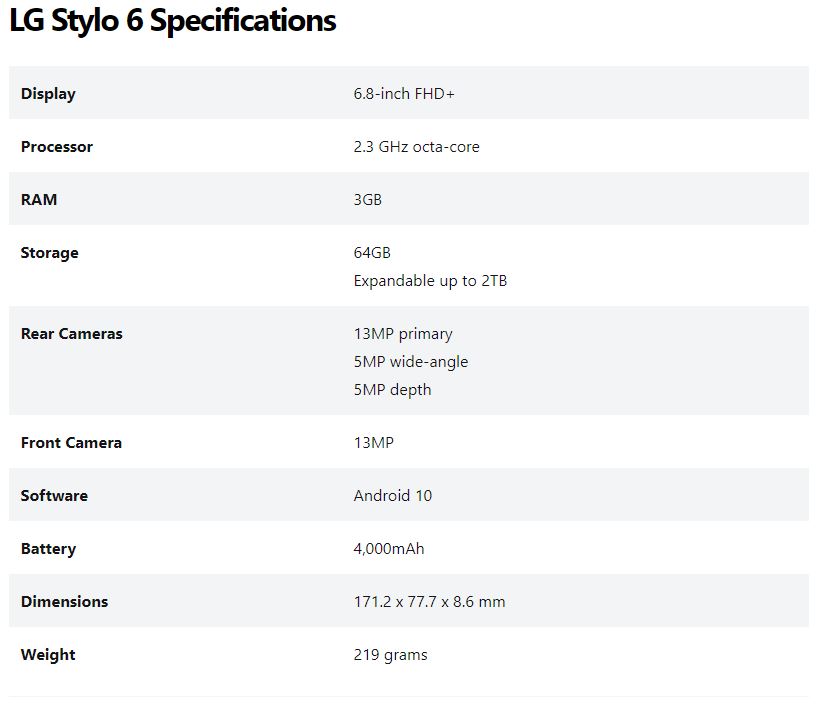
Task: Click the Weight label
Action: (x=48, y=655)
